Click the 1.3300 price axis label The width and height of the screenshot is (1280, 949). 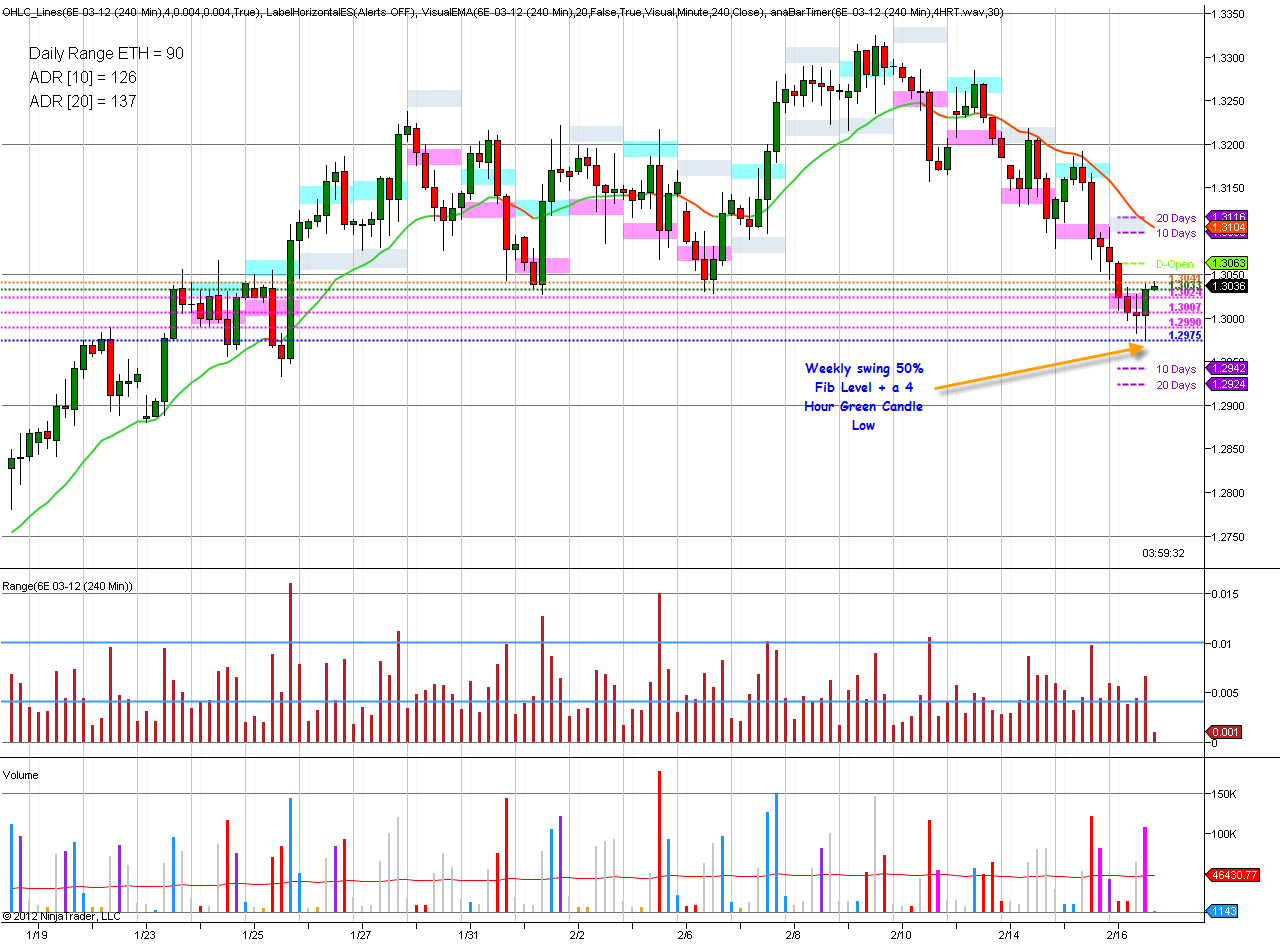(1227, 58)
